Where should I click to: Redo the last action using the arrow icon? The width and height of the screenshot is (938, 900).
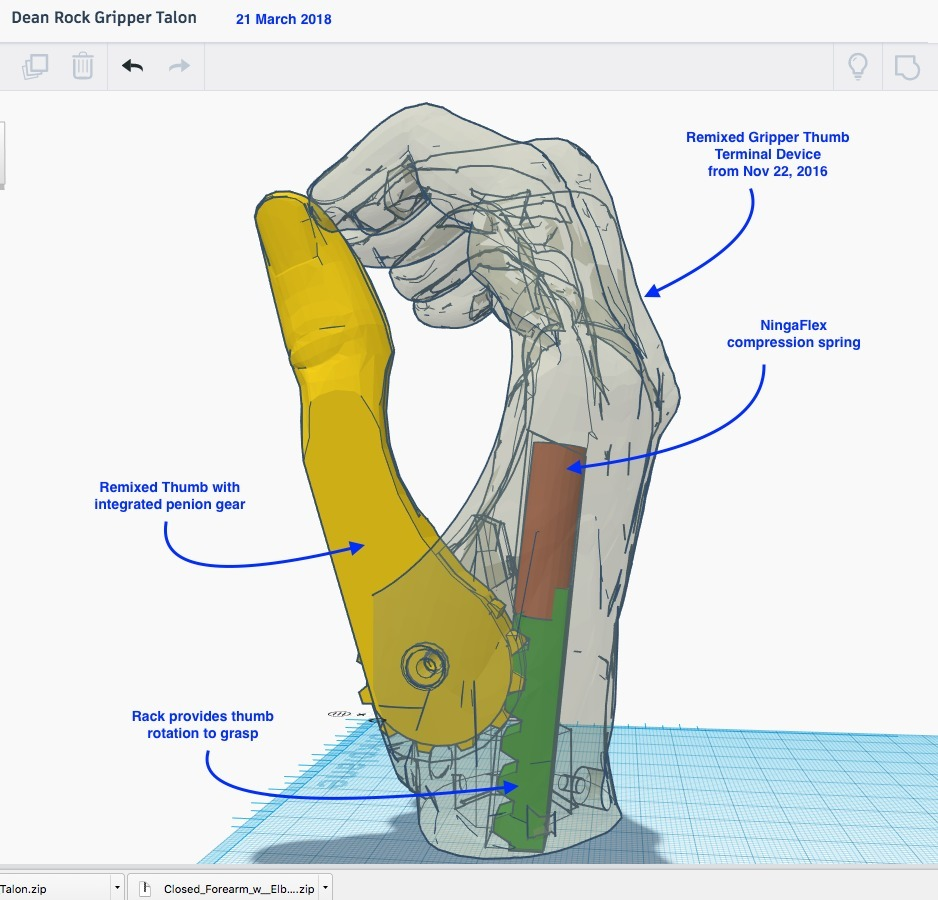pyautogui.click(x=178, y=65)
